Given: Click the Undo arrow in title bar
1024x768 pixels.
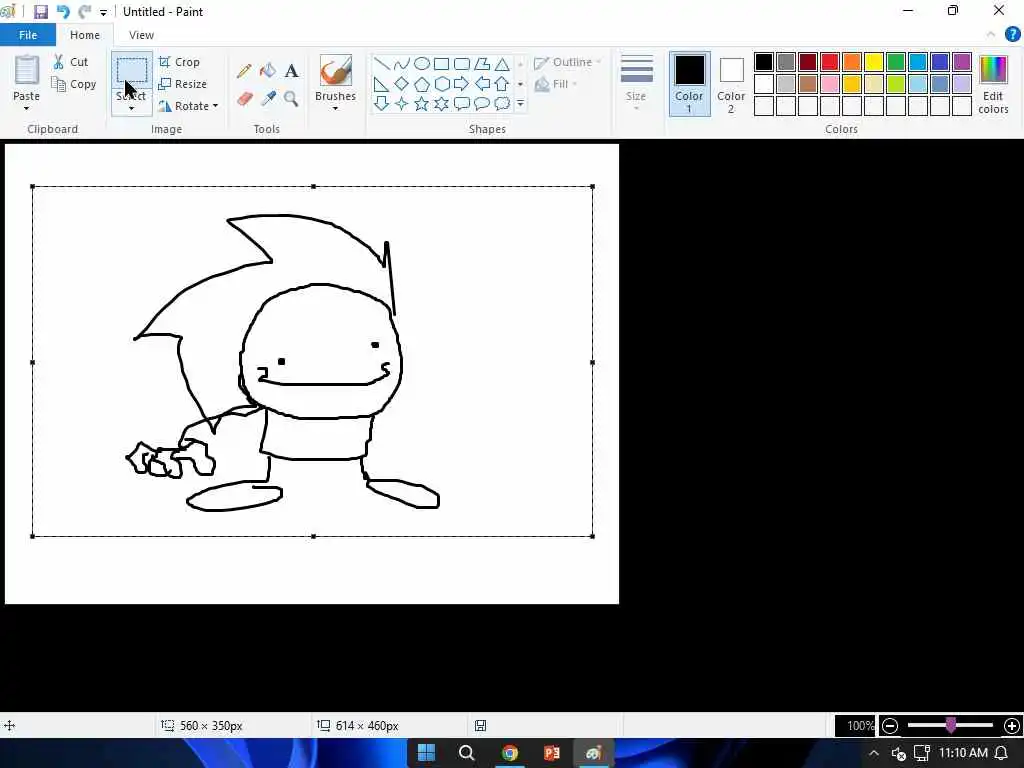Looking at the screenshot, I should [x=63, y=12].
